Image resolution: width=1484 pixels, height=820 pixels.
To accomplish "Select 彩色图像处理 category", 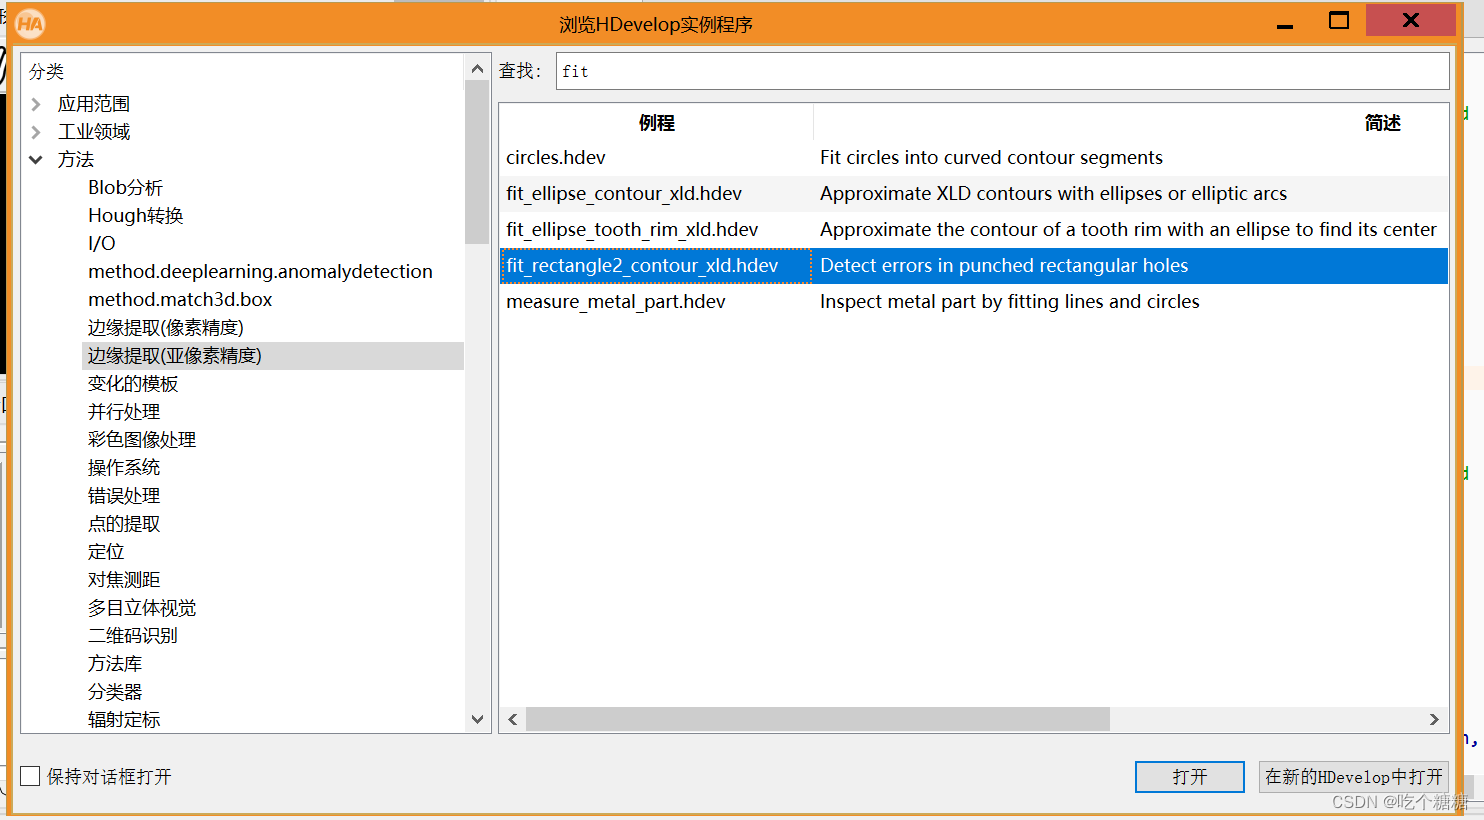I will [x=142, y=440].
